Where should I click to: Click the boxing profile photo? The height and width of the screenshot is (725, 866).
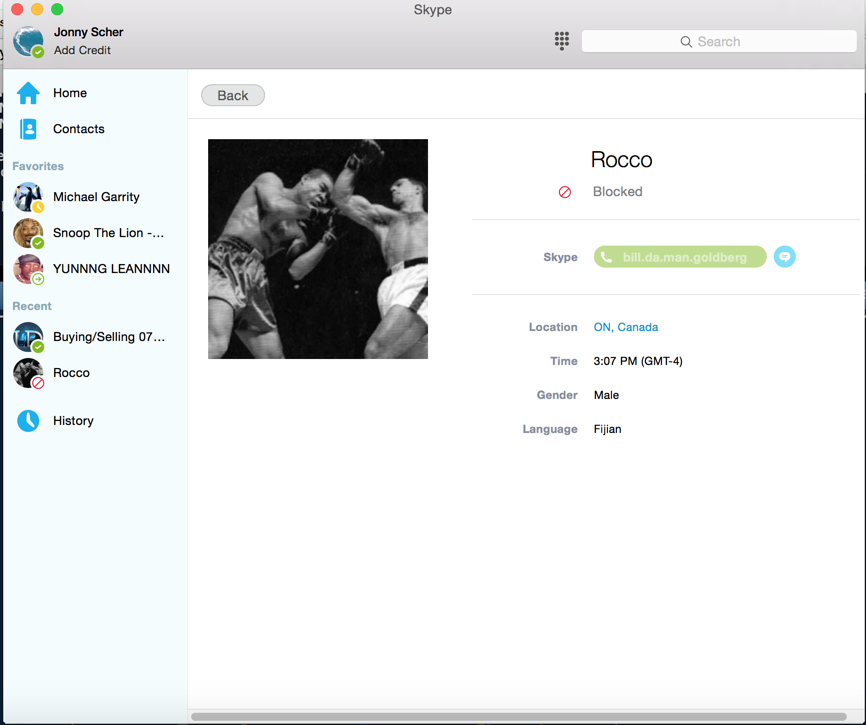[x=318, y=249]
